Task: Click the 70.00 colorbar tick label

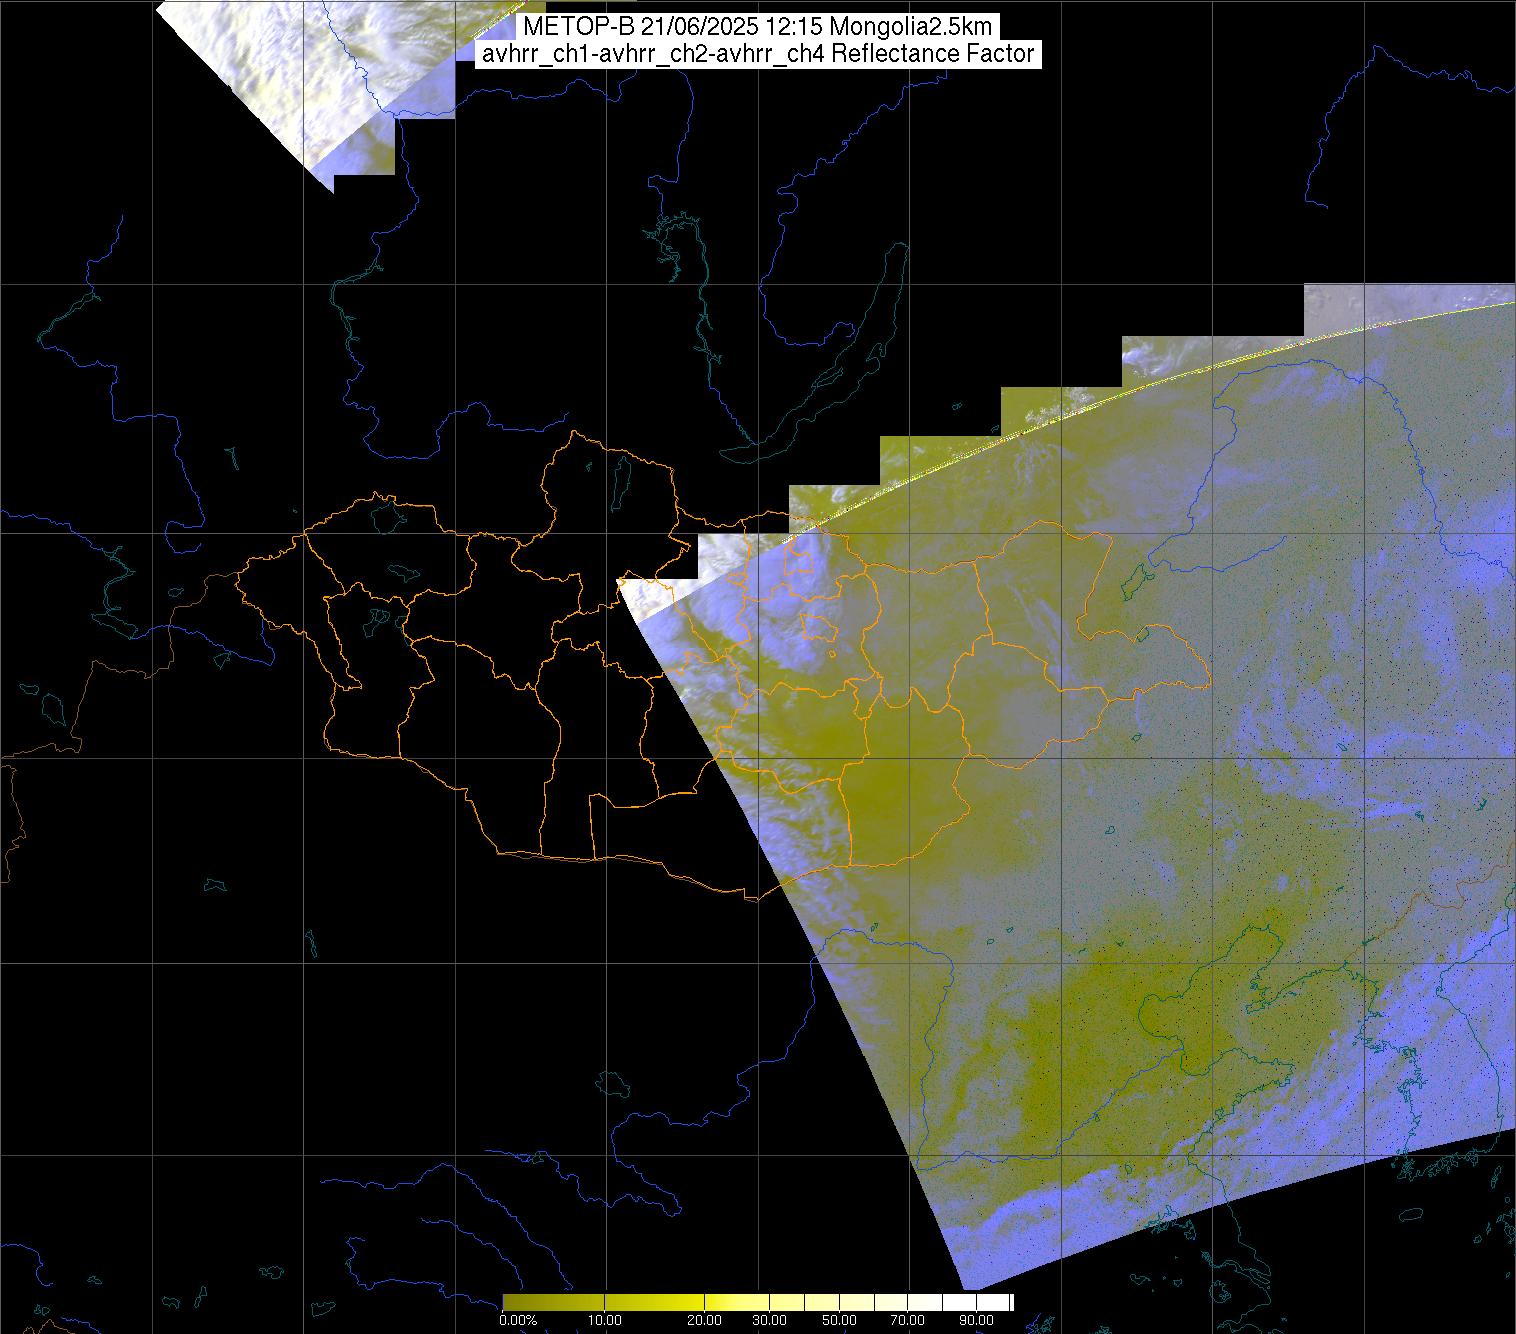Action: (x=908, y=1320)
